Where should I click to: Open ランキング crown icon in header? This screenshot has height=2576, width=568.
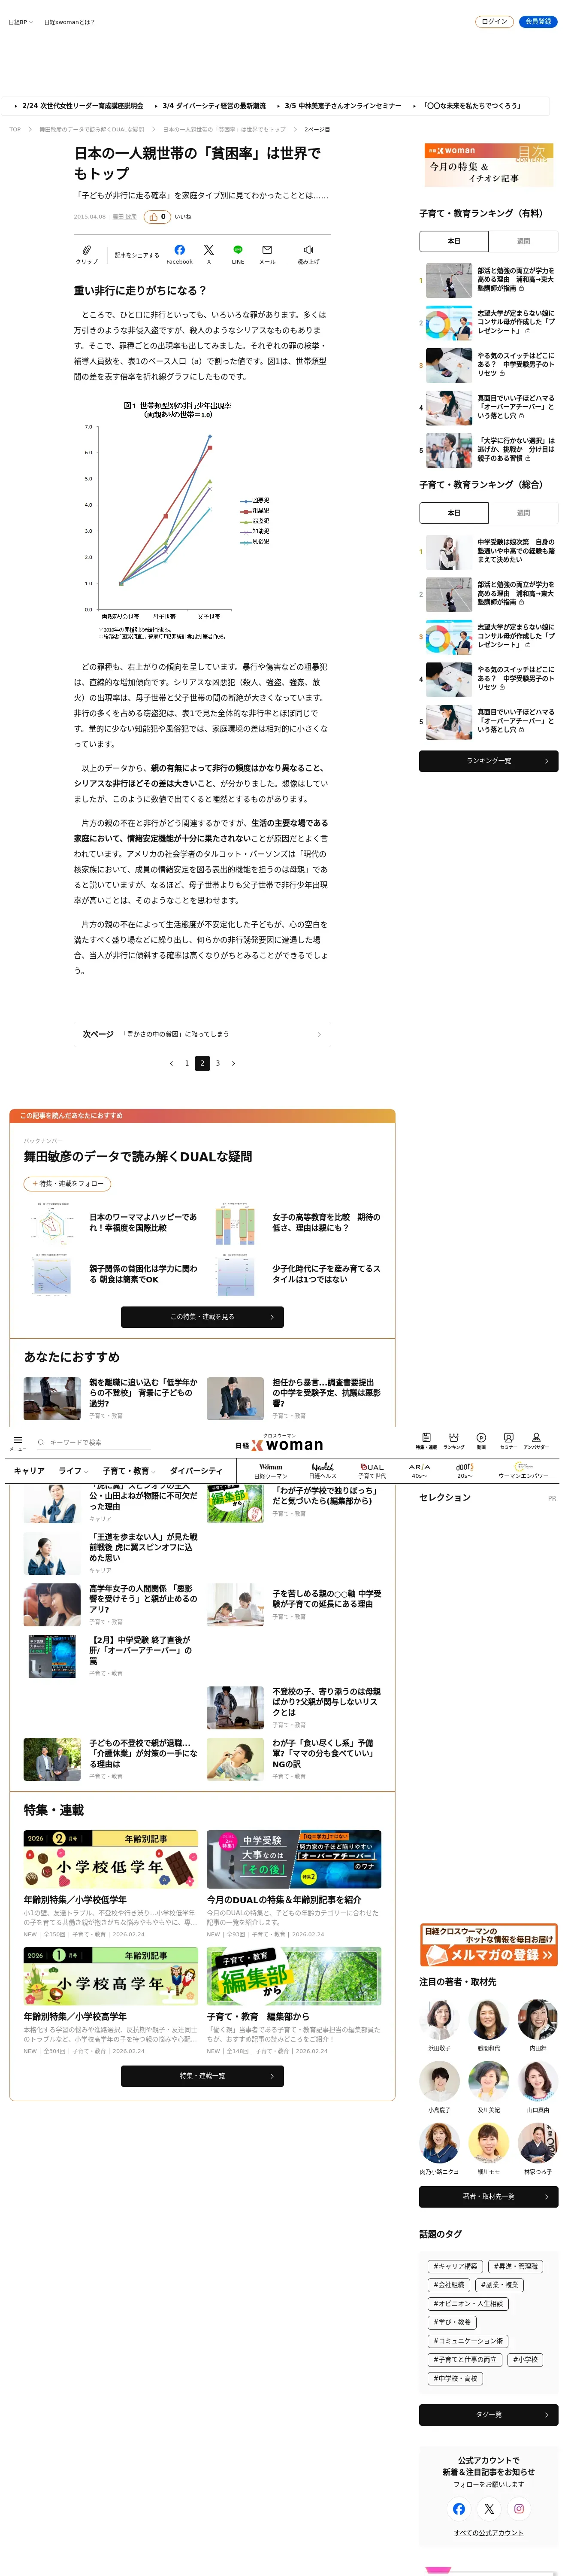point(454,1437)
